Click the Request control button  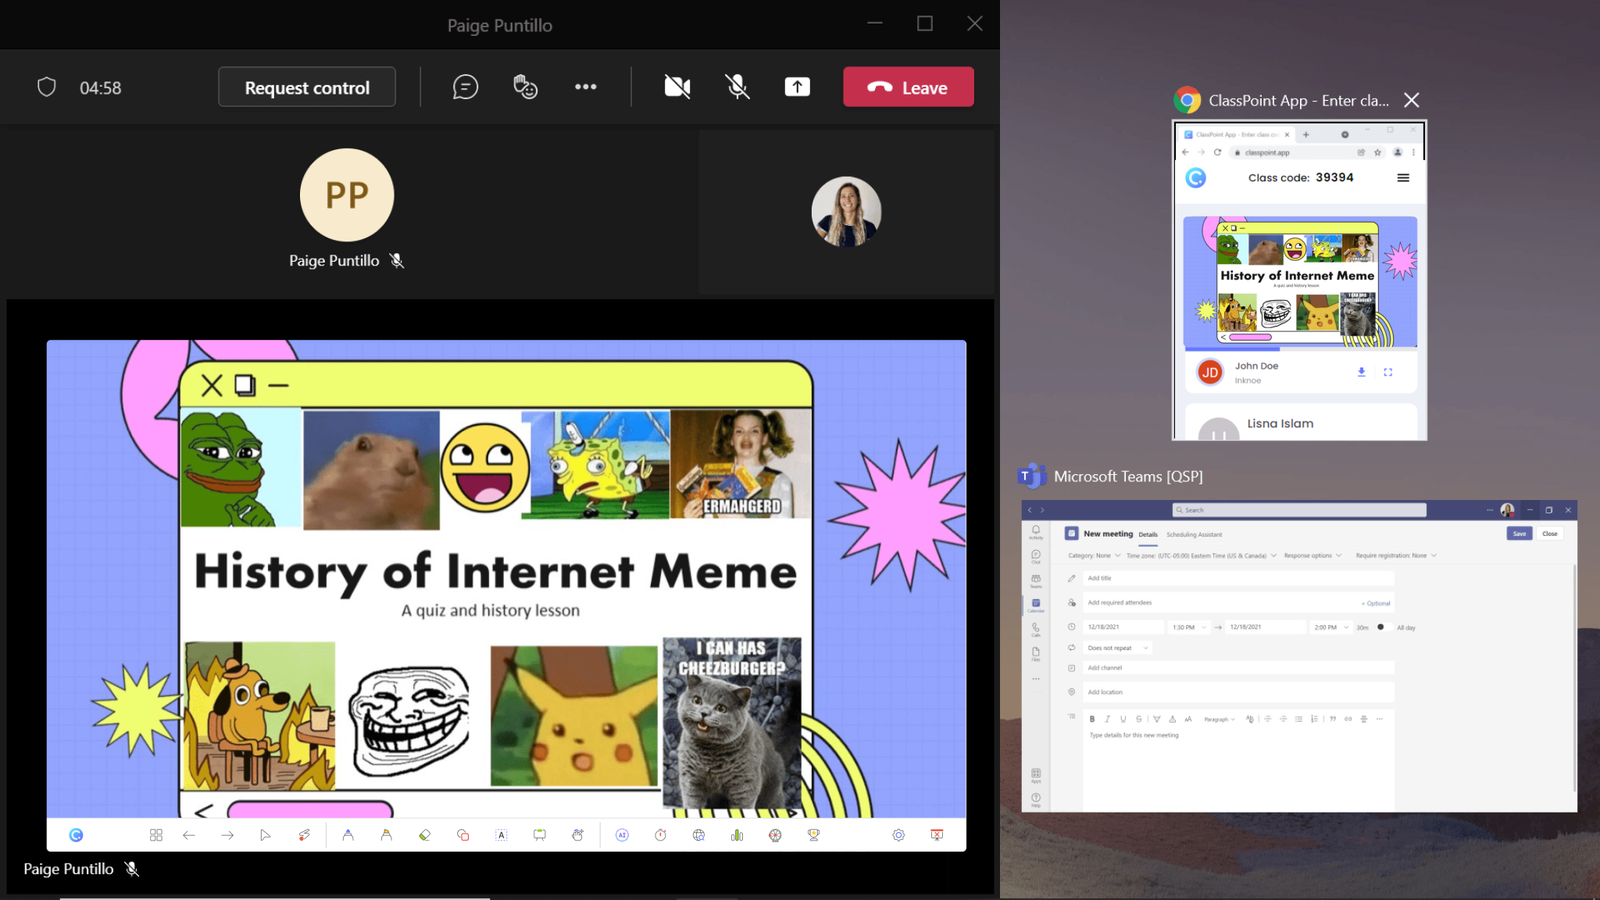pos(307,87)
